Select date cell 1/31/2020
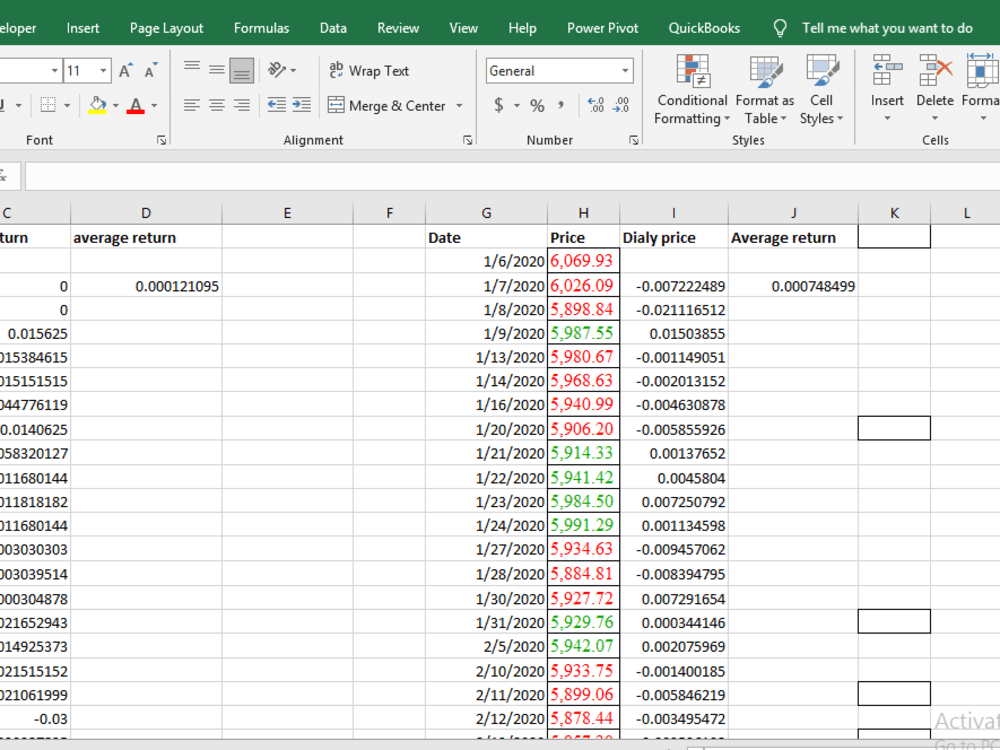1000x750 pixels. tap(487, 622)
